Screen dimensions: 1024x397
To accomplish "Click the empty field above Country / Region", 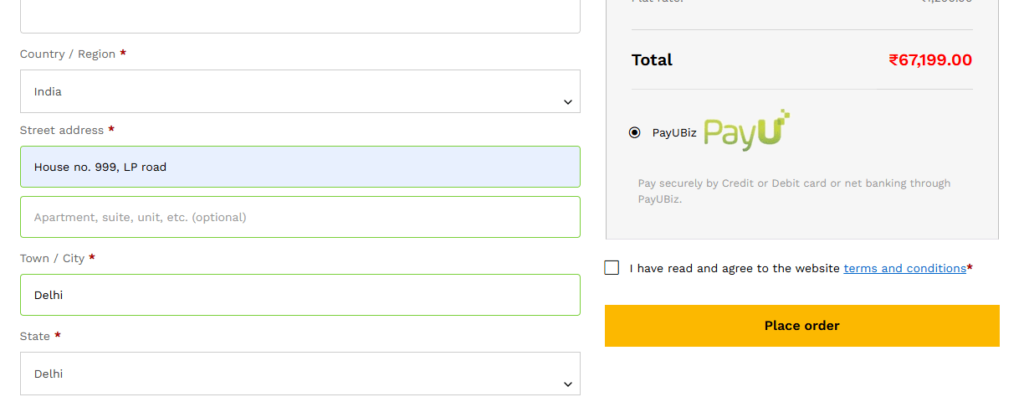I will coord(300,16).
